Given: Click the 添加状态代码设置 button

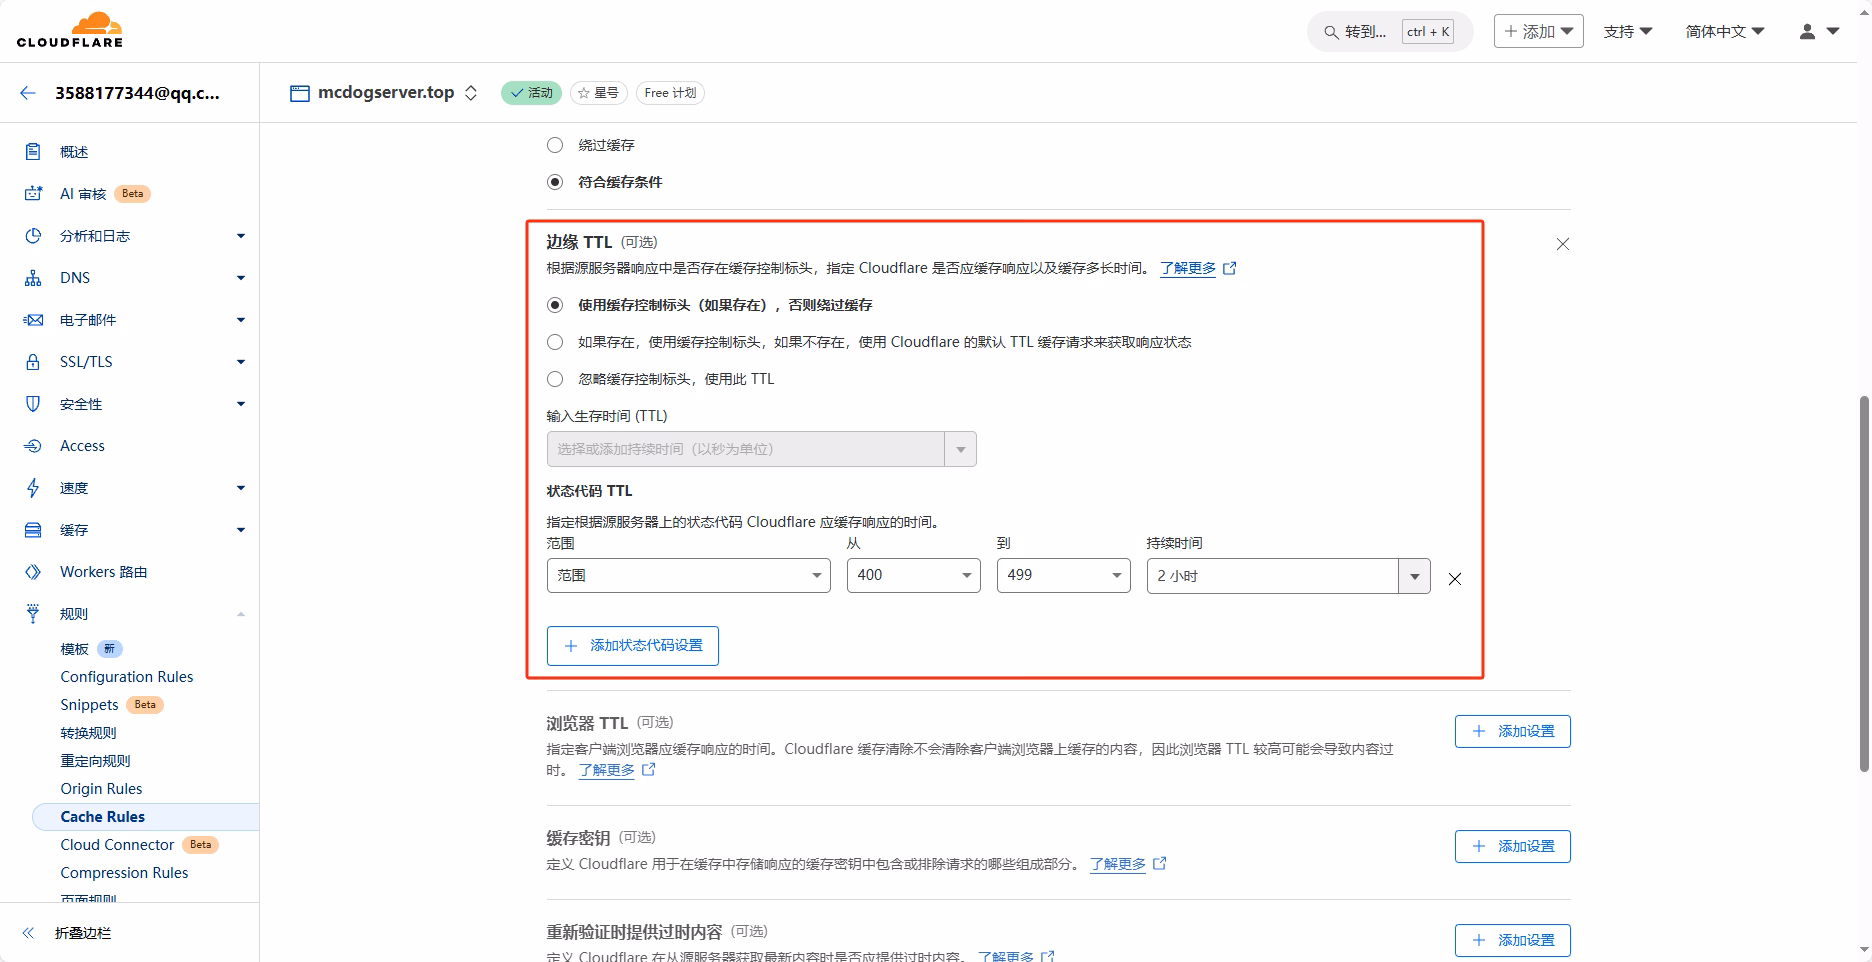Looking at the screenshot, I should point(633,646).
